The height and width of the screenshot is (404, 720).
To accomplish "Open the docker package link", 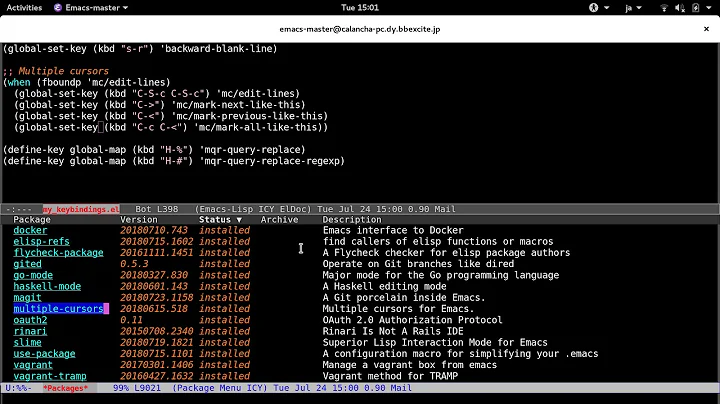I will [x=30, y=230].
